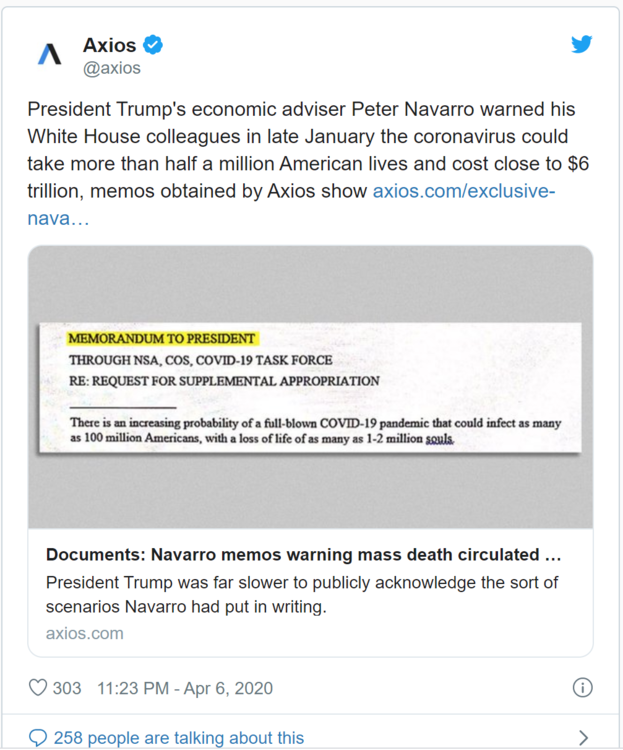The height and width of the screenshot is (750, 623).
Task: Click the axios.com domain in card
Action: (x=85, y=633)
